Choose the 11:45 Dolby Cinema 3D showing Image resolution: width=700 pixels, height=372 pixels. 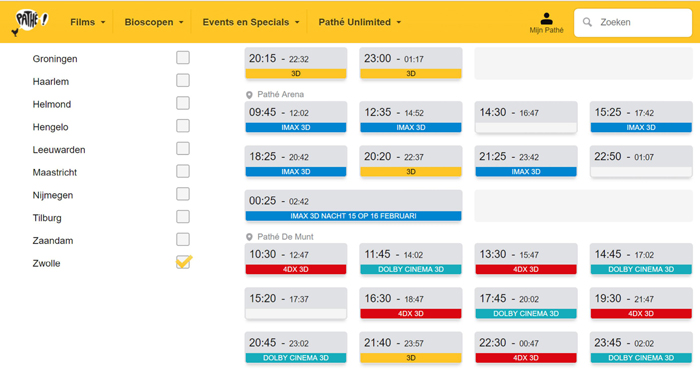click(411, 259)
